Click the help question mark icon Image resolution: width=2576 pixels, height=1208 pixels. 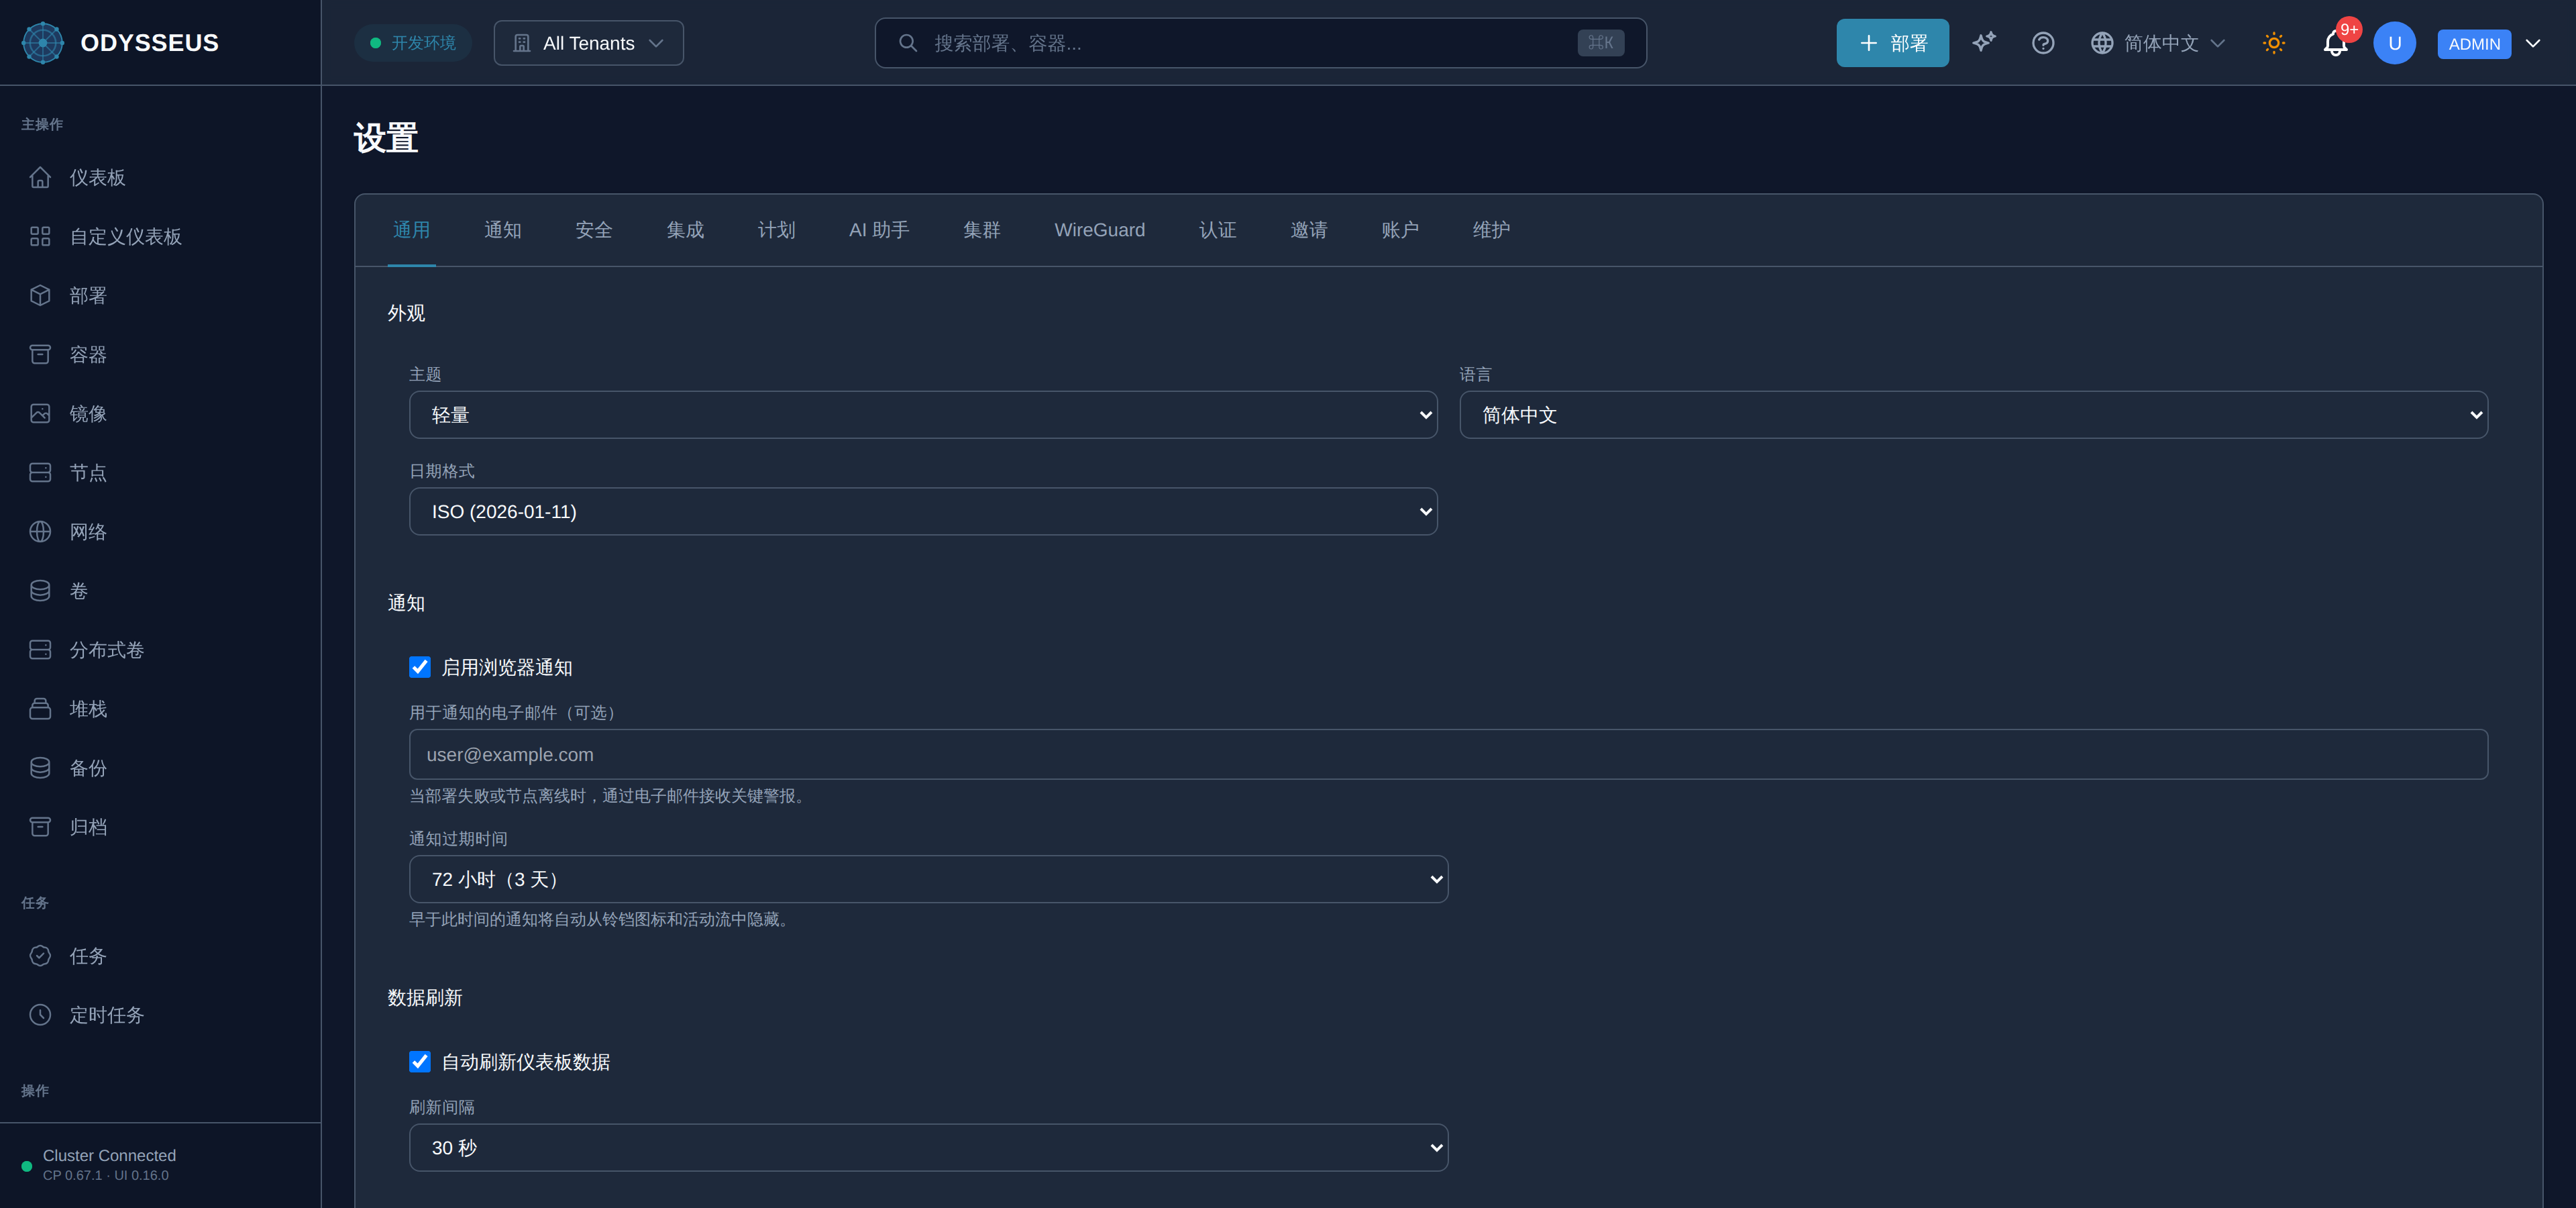[x=2043, y=43]
